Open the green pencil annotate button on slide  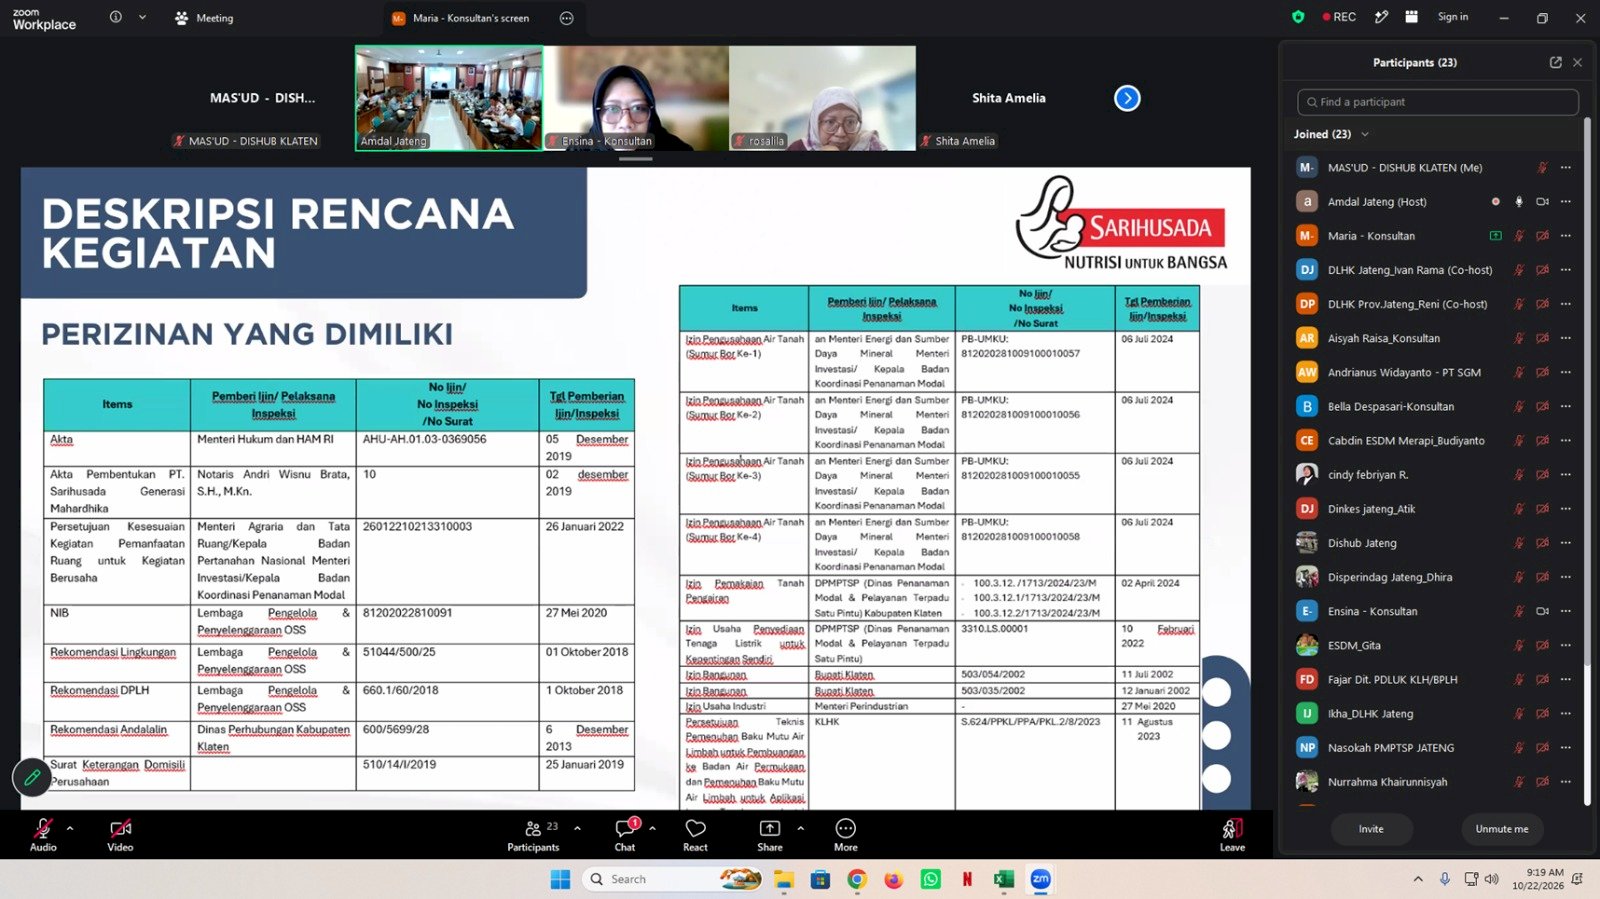(x=32, y=777)
